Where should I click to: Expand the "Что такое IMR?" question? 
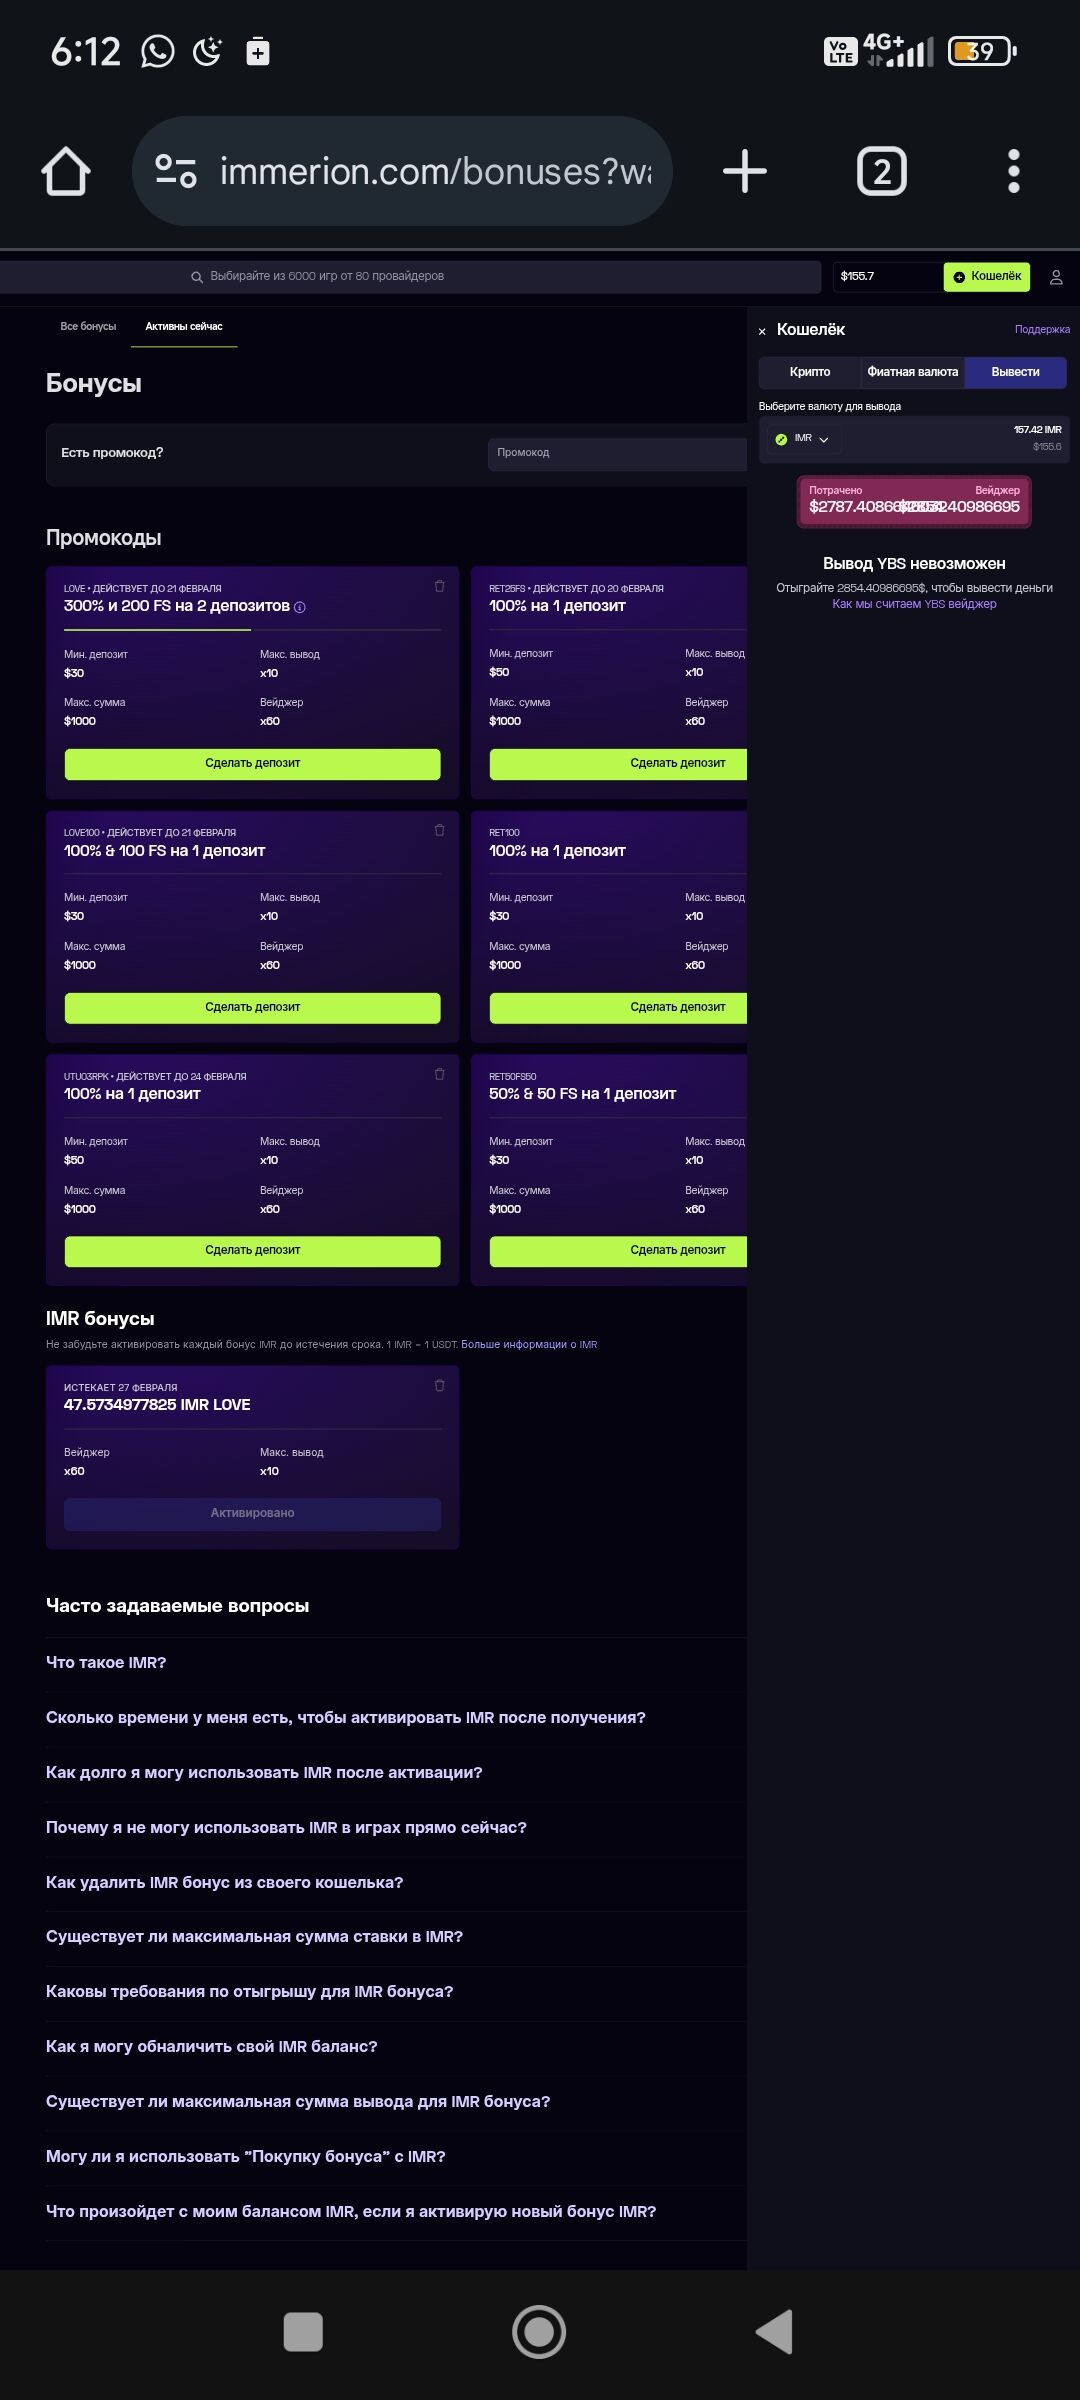click(106, 1662)
